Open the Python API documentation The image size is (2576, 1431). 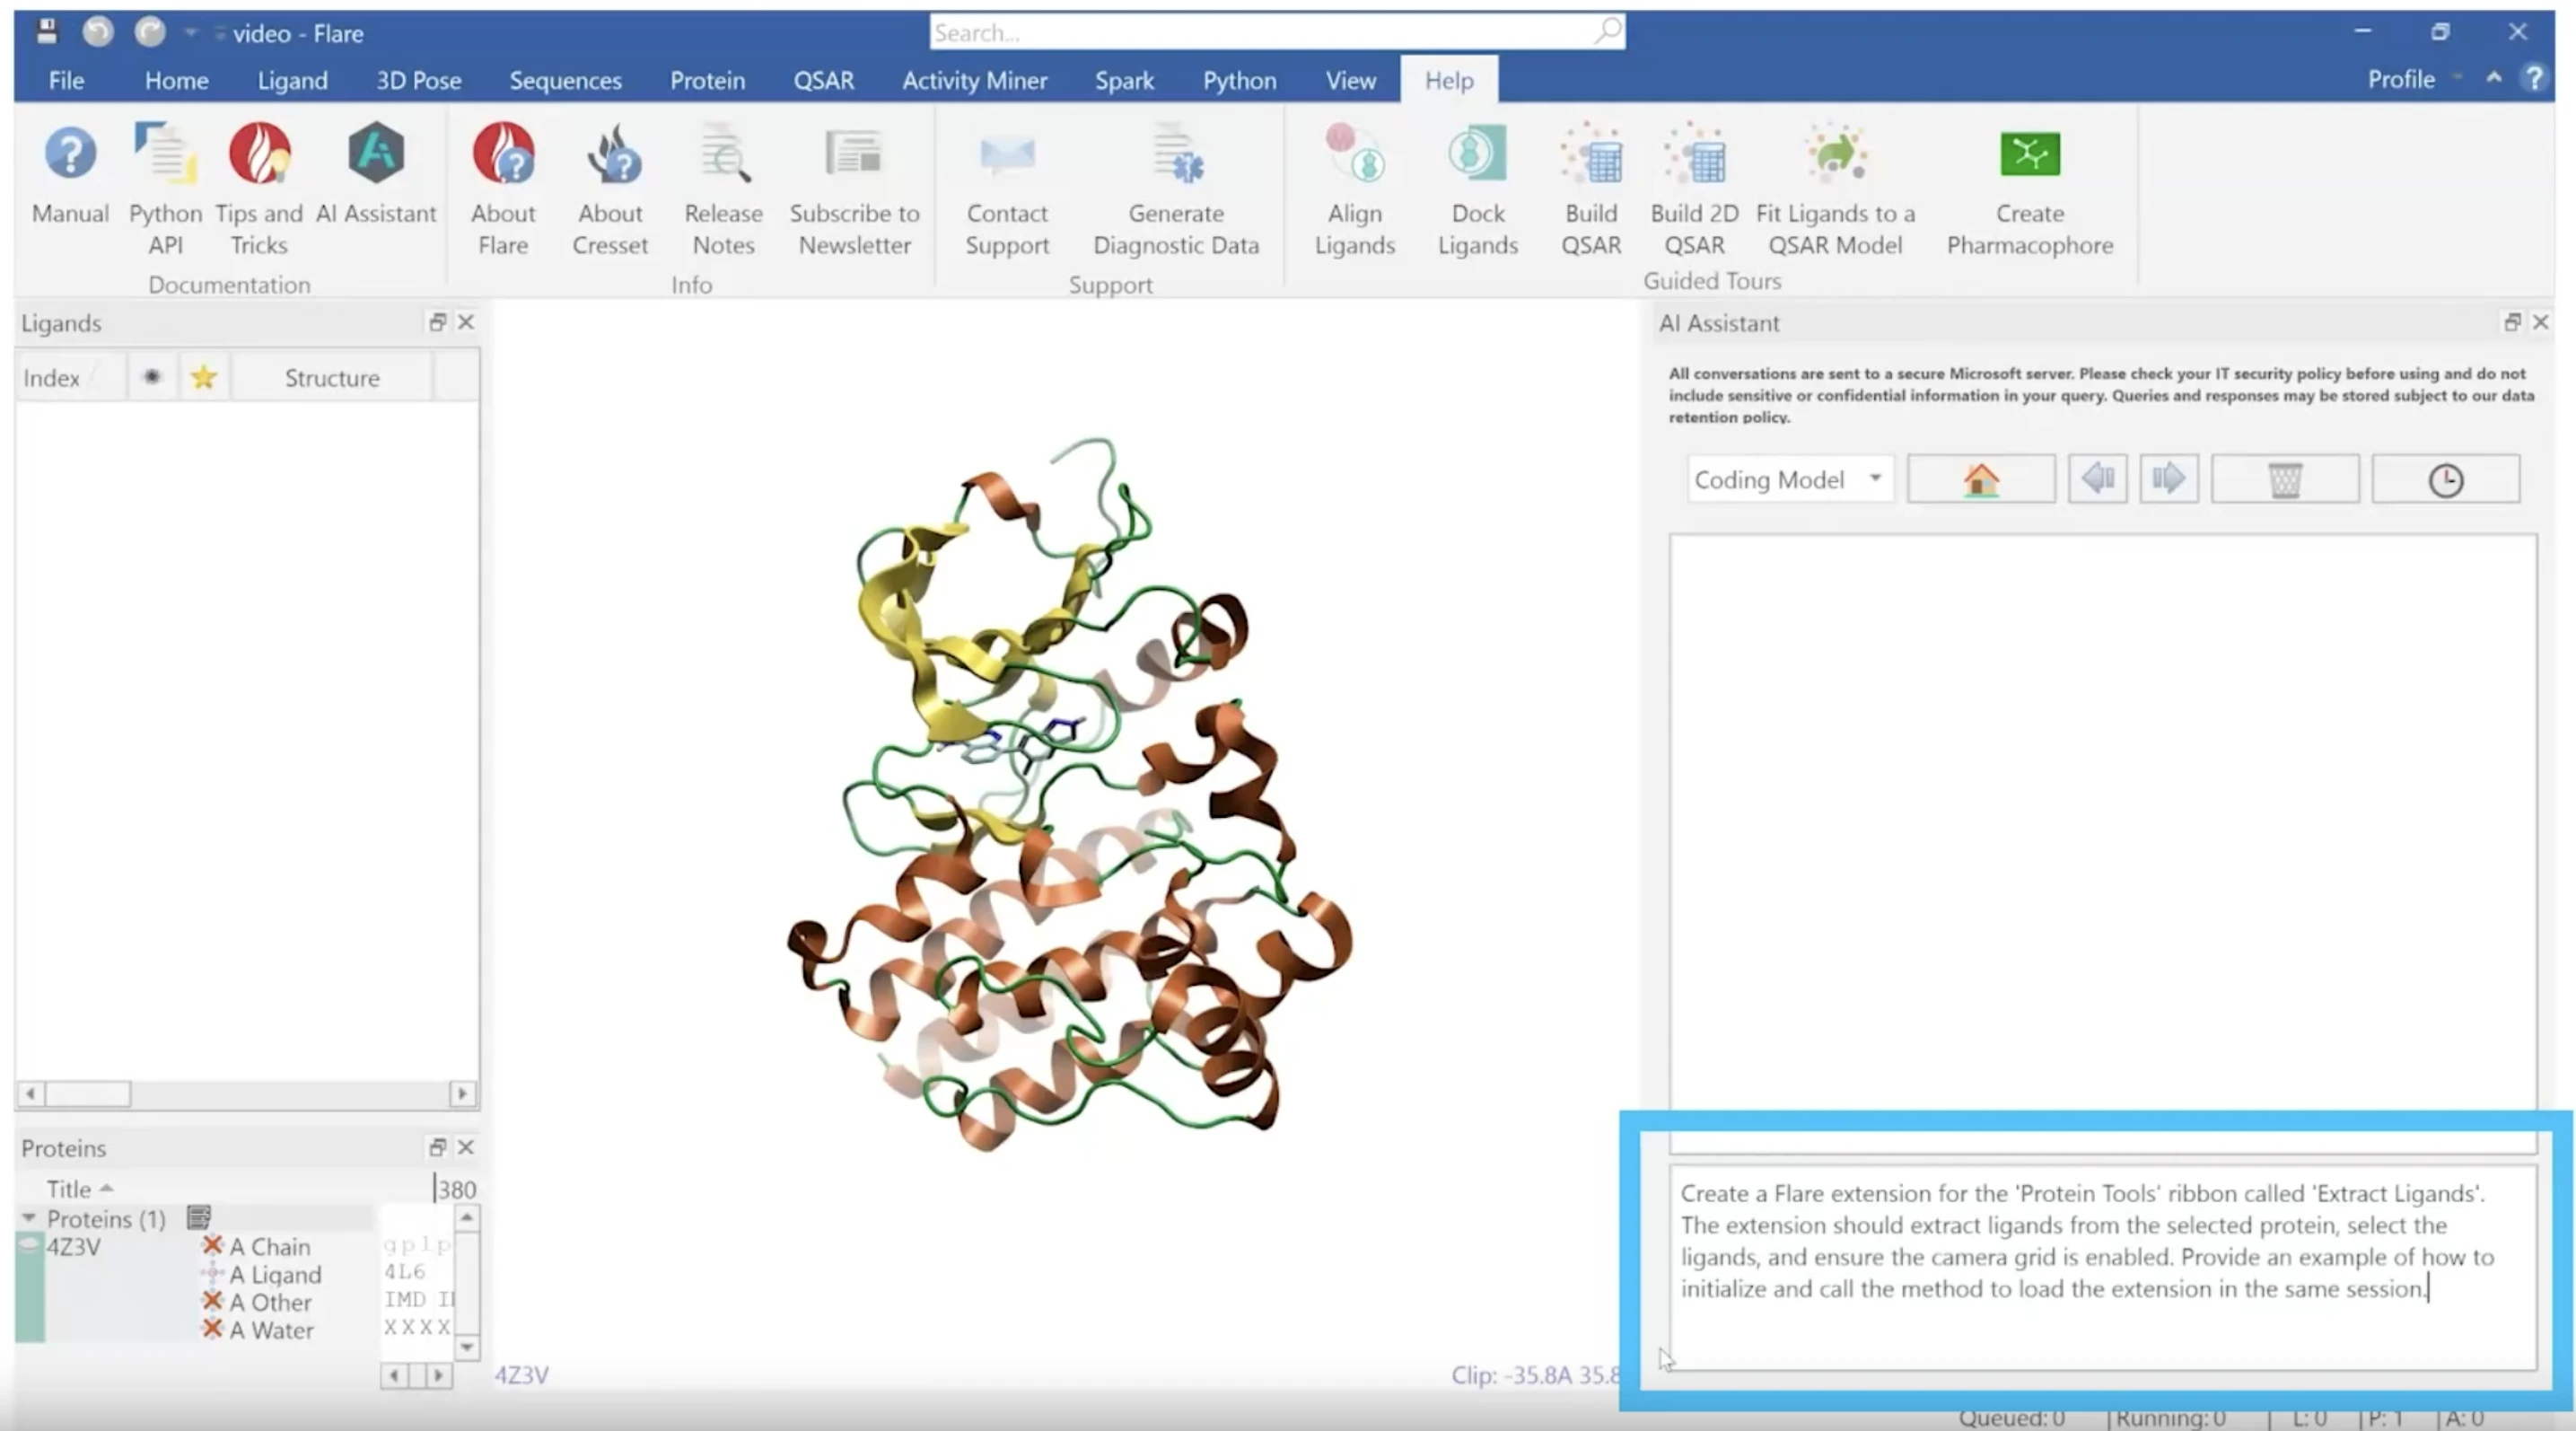[165, 188]
